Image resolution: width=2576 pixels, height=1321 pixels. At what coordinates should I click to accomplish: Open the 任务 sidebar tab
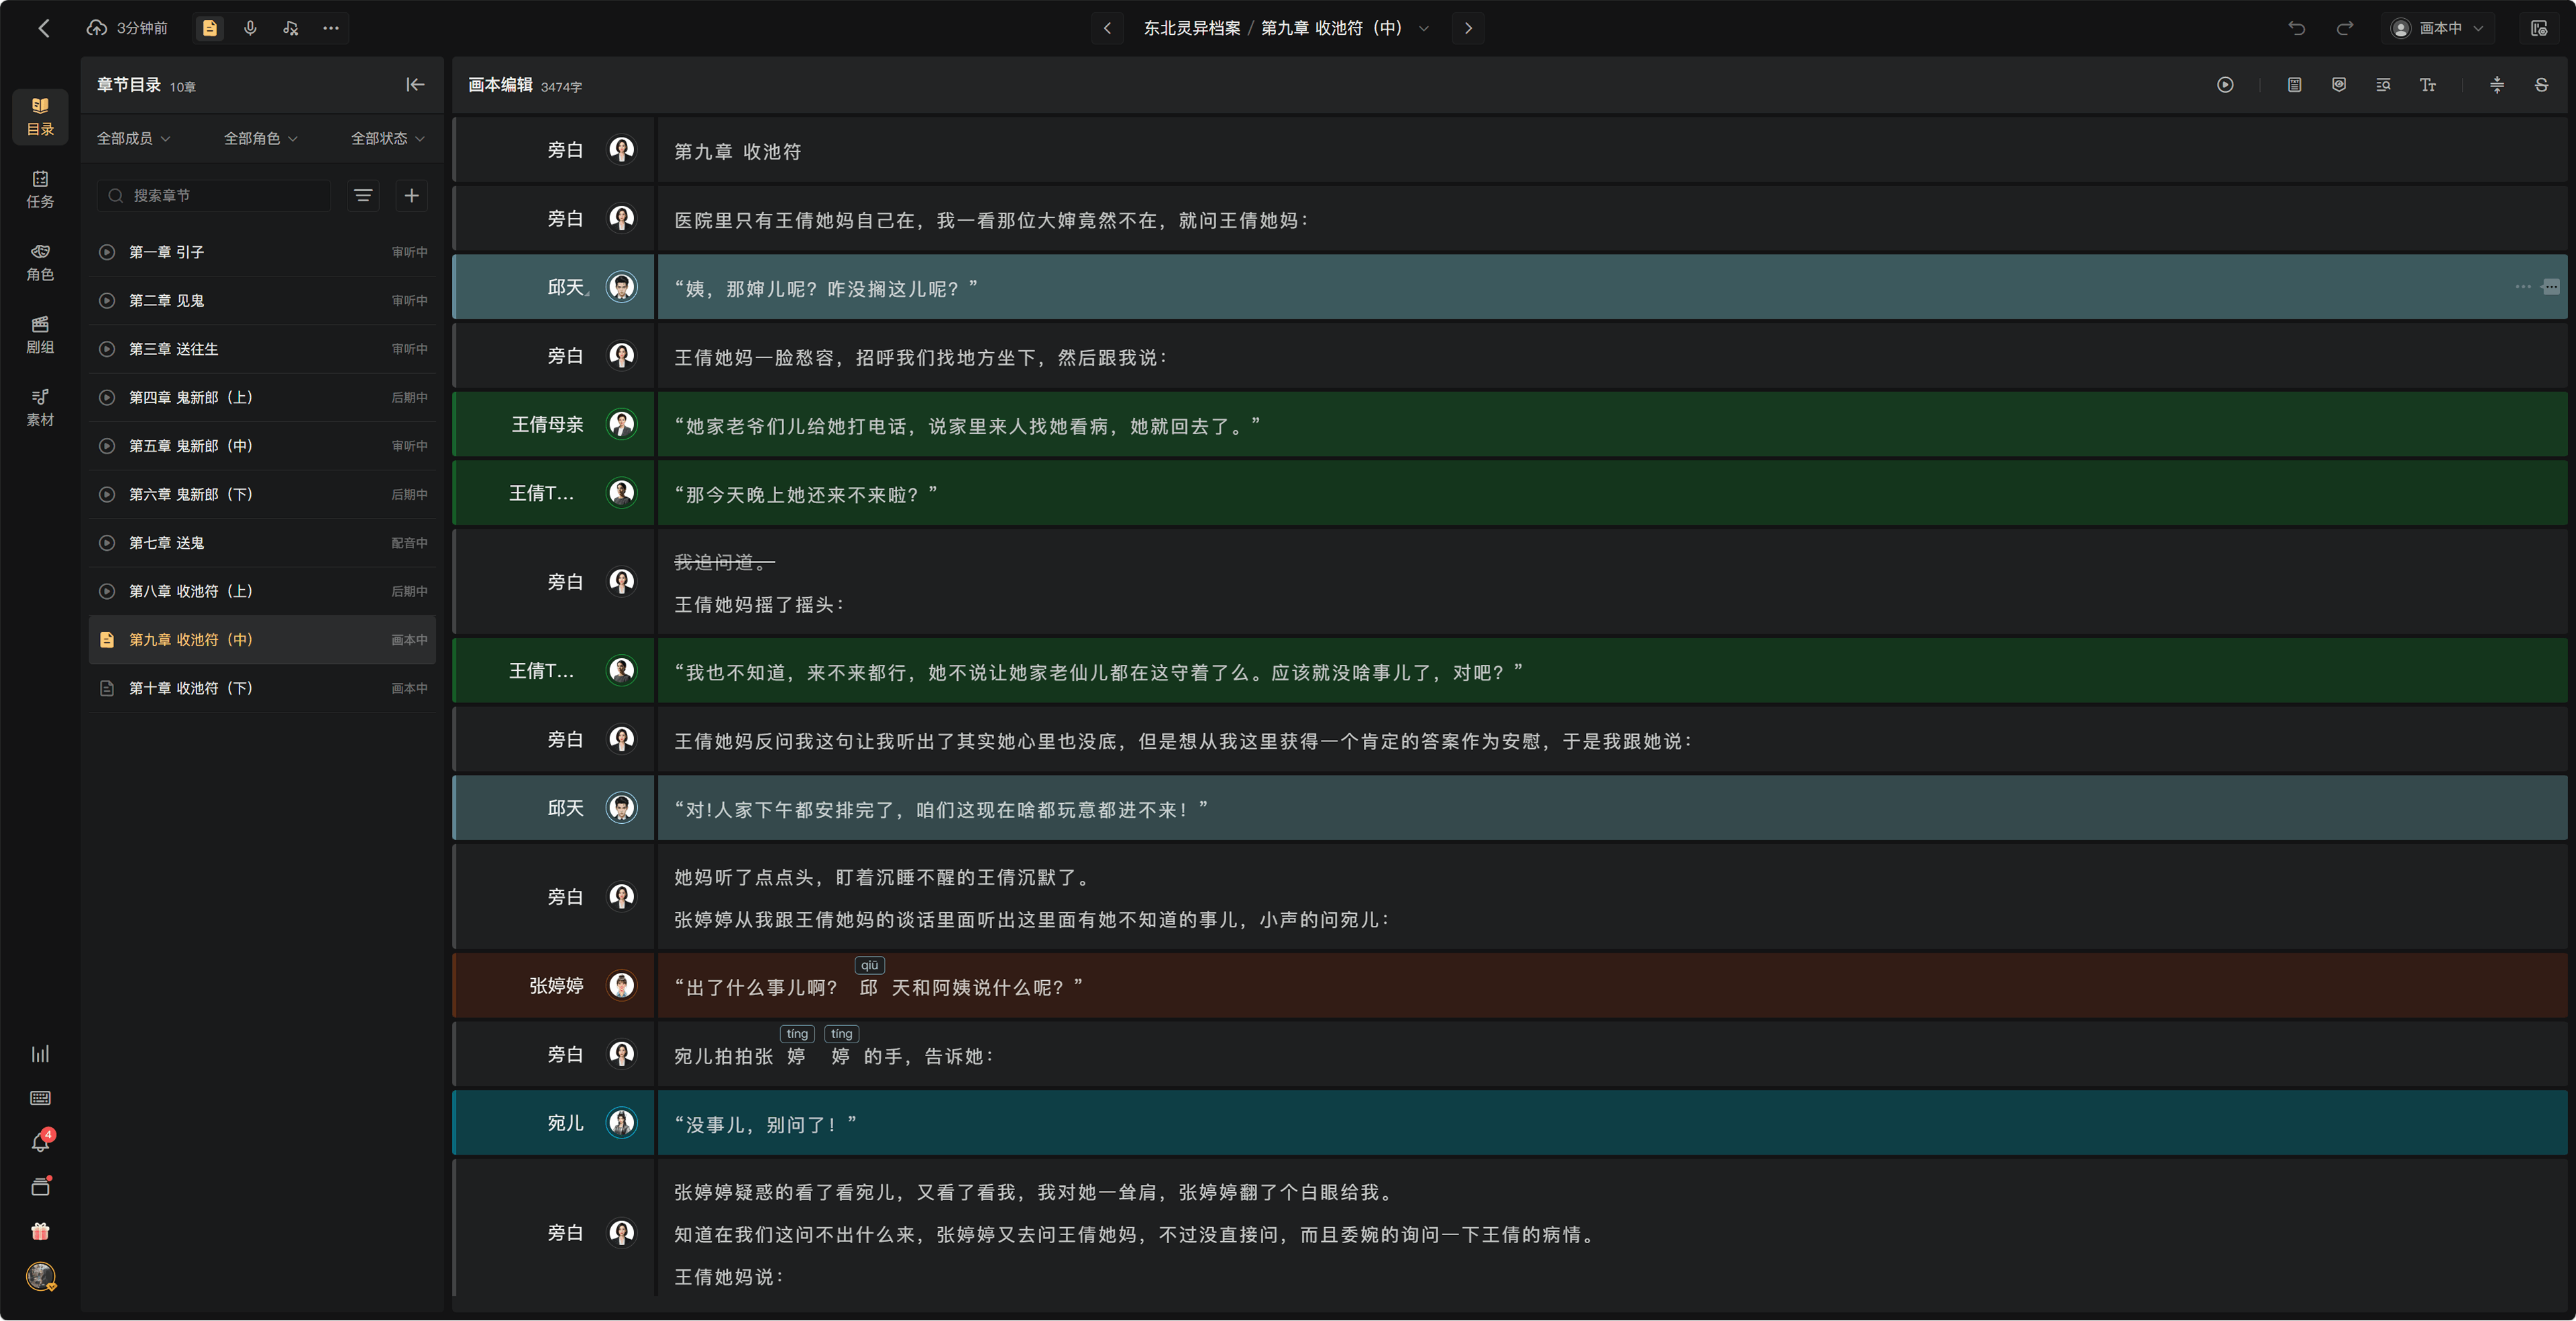click(x=40, y=189)
